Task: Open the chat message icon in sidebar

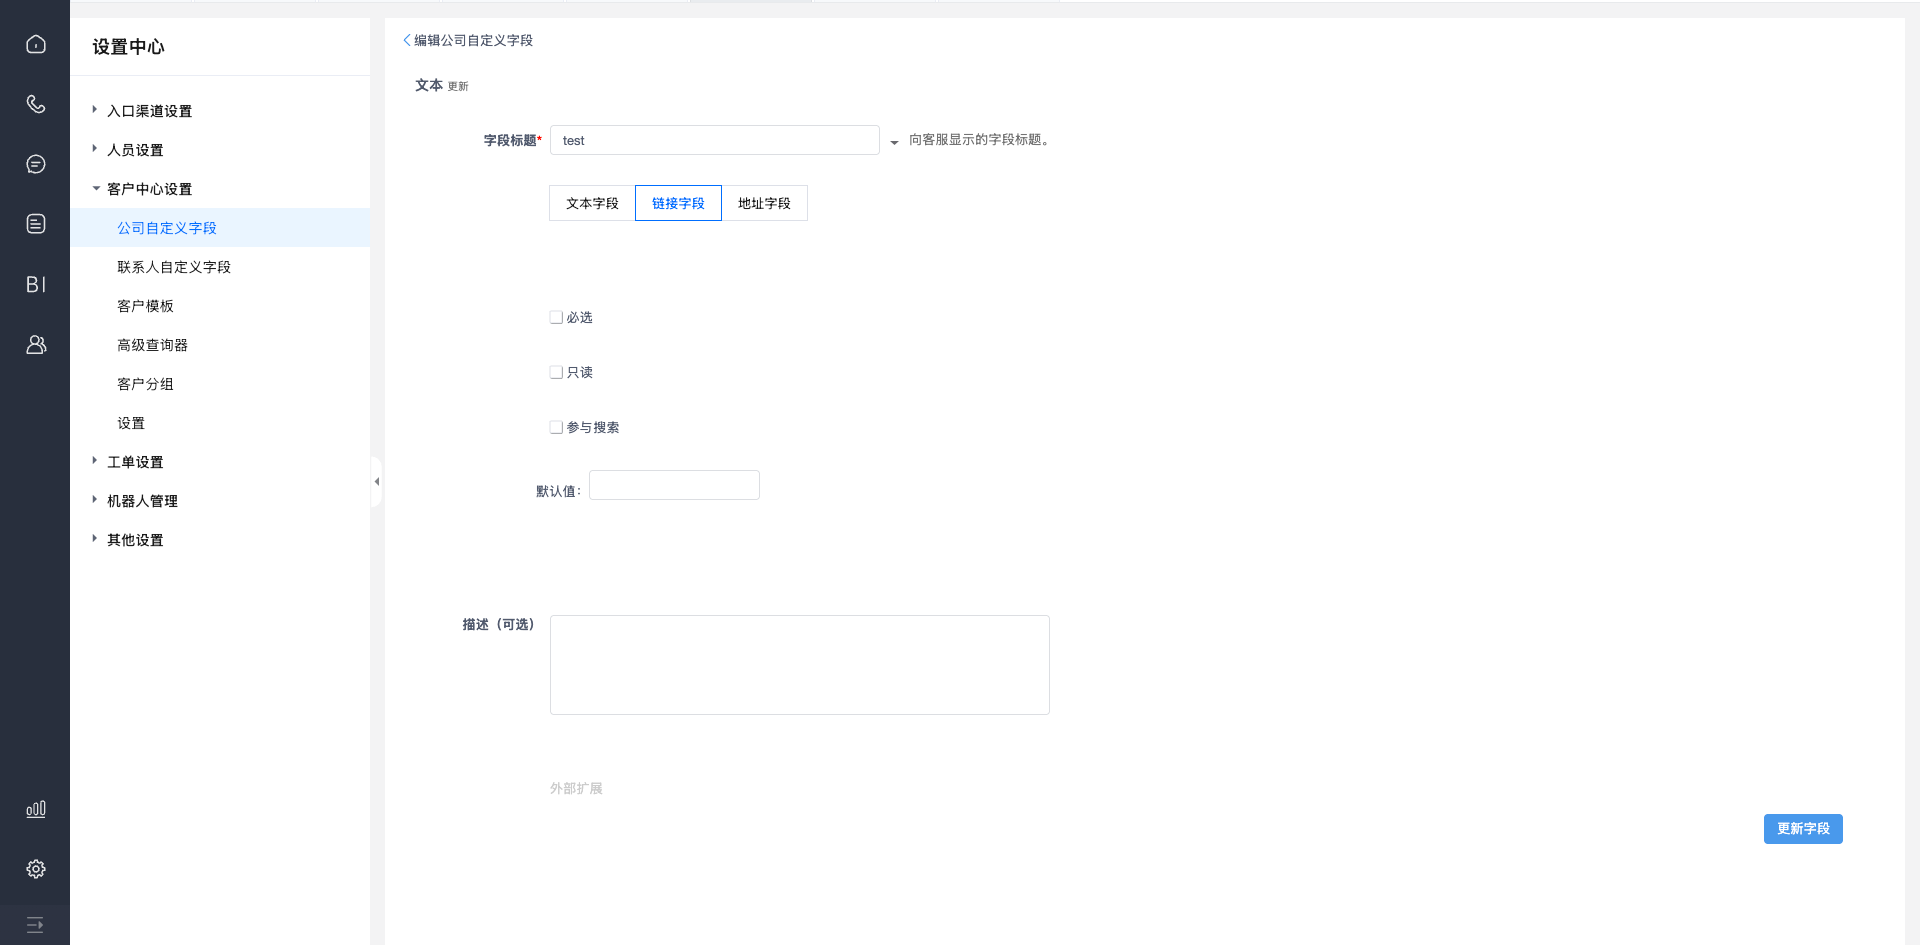Action: coord(36,164)
